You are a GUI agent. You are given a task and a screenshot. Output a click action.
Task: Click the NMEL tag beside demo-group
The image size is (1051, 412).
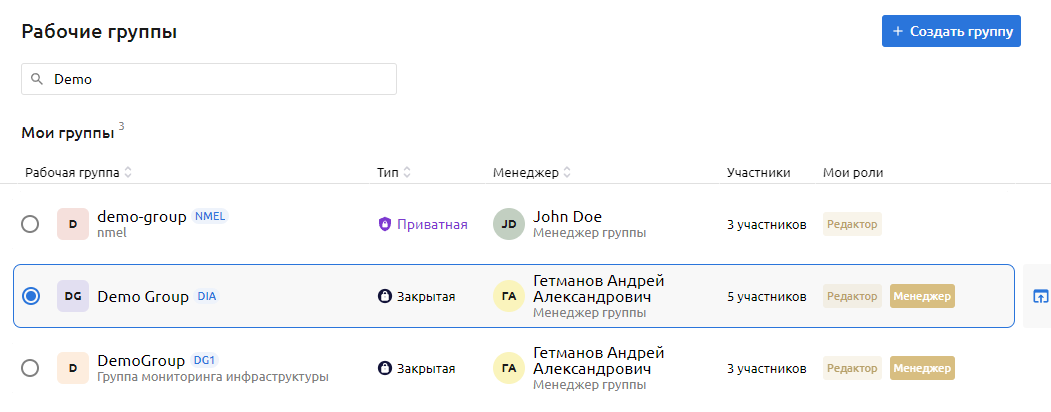point(210,216)
